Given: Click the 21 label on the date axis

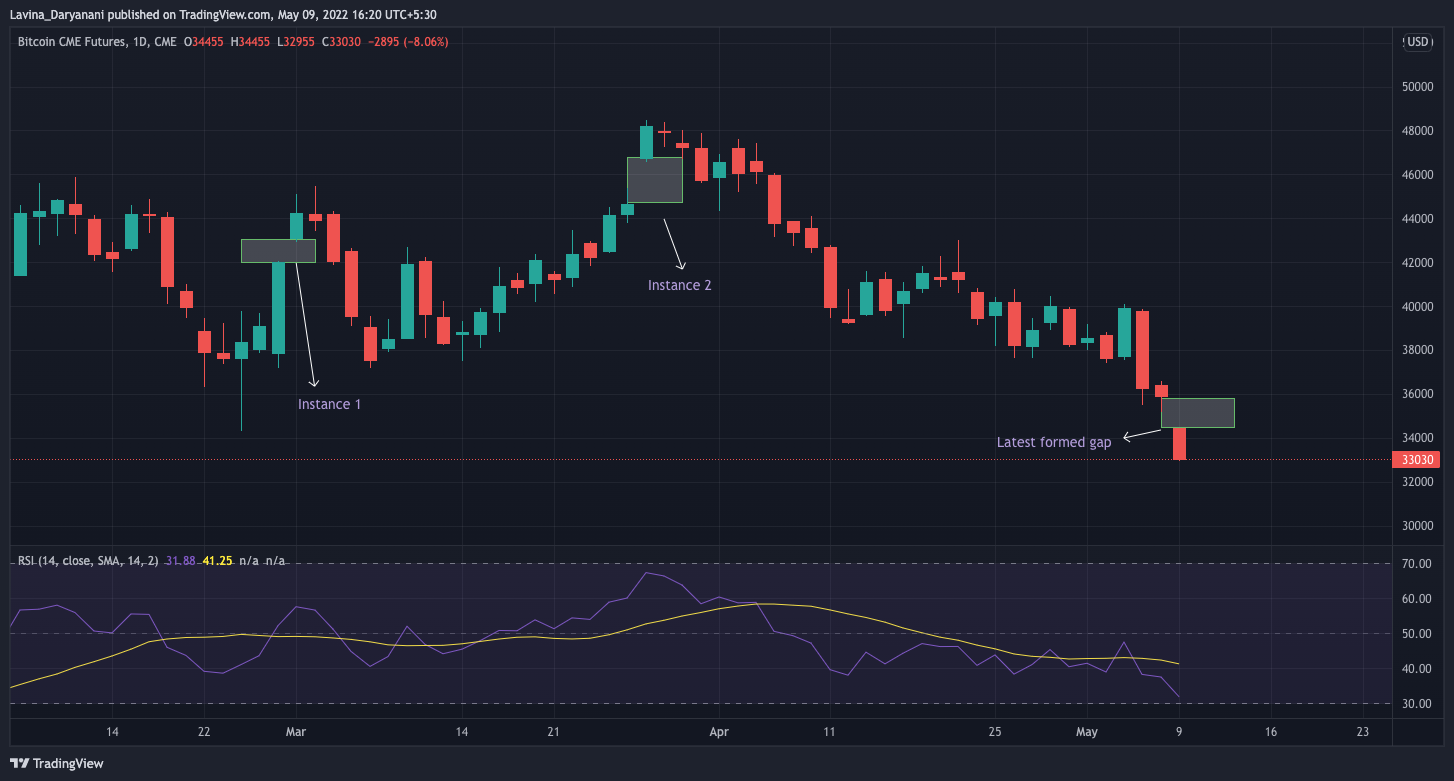Looking at the screenshot, I should tap(553, 732).
